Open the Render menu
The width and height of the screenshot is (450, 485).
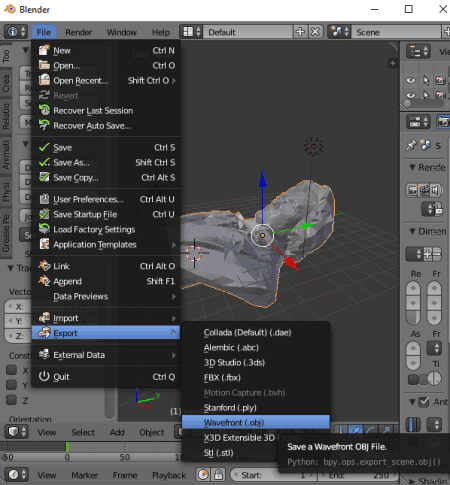[x=78, y=32]
